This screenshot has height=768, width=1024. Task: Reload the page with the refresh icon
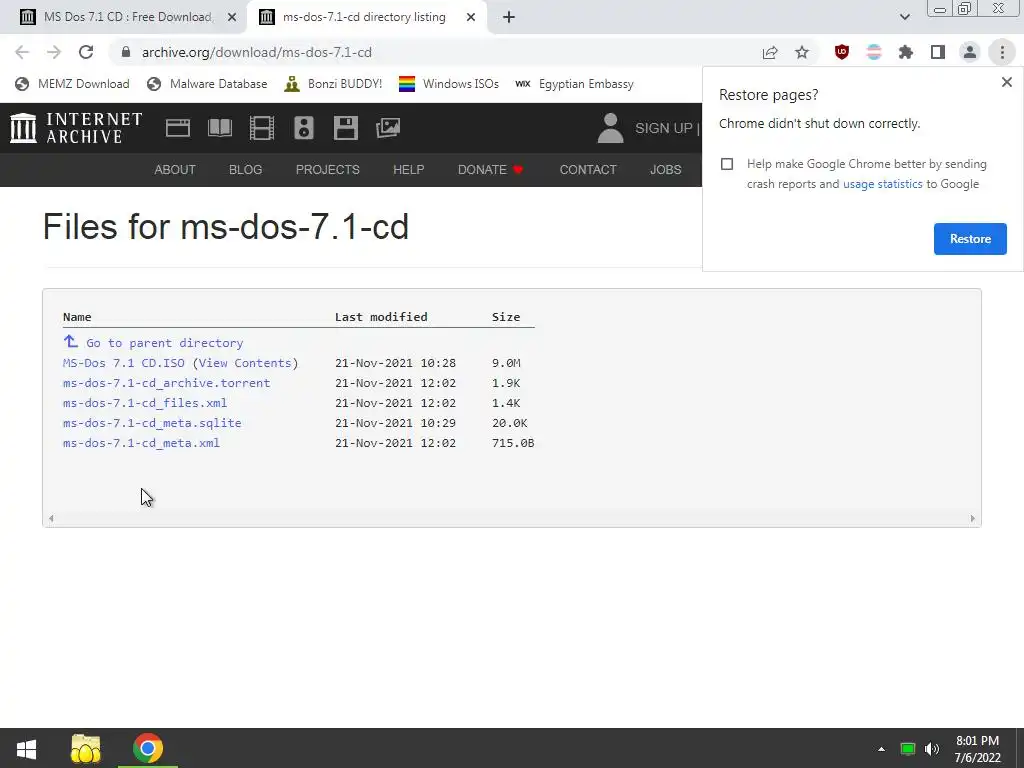86,52
